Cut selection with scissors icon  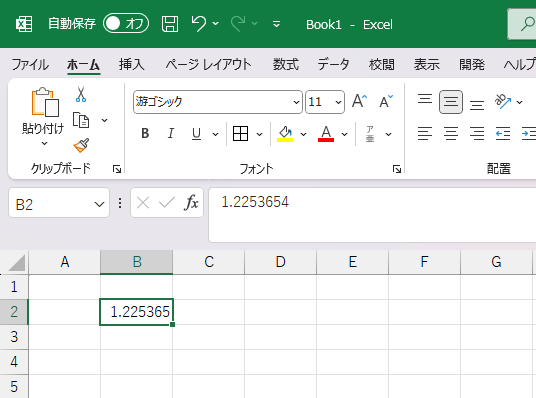pyautogui.click(x=81, y=94)
